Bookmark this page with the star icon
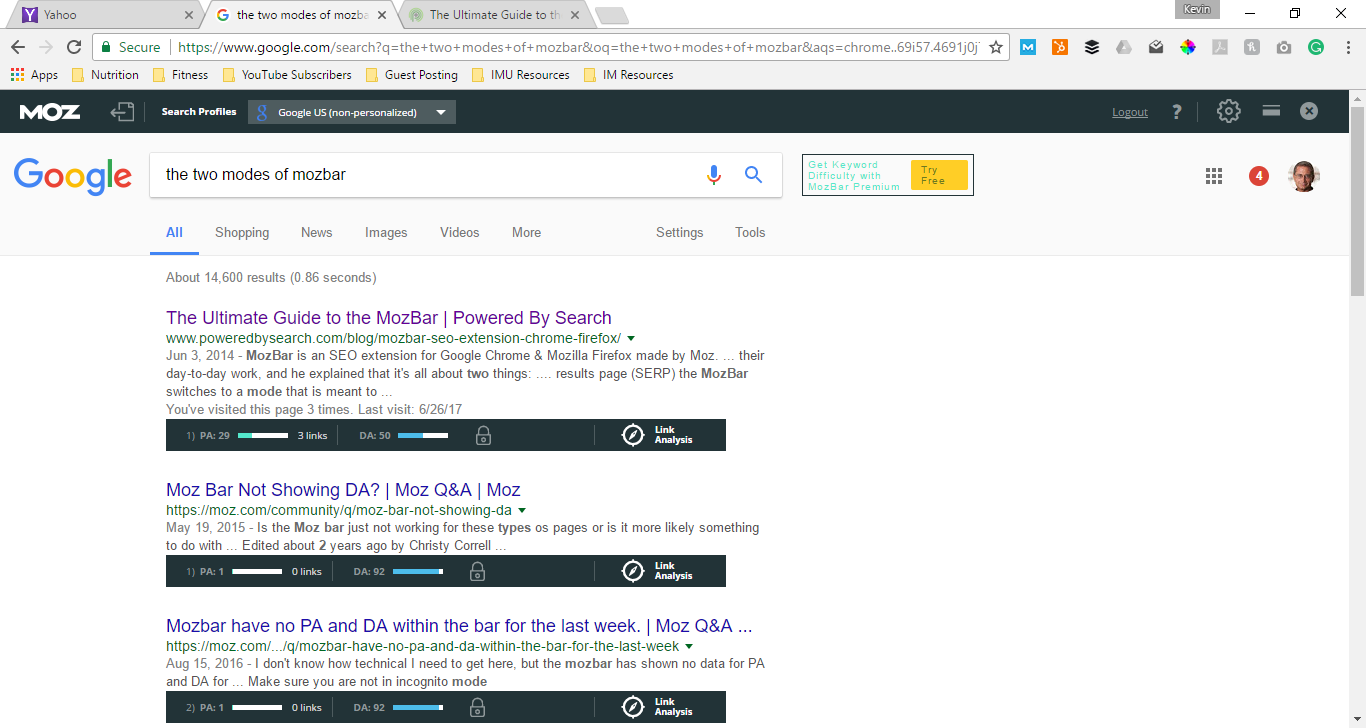This screenshot has width=1366, height=728. click(x=996, y=47)
